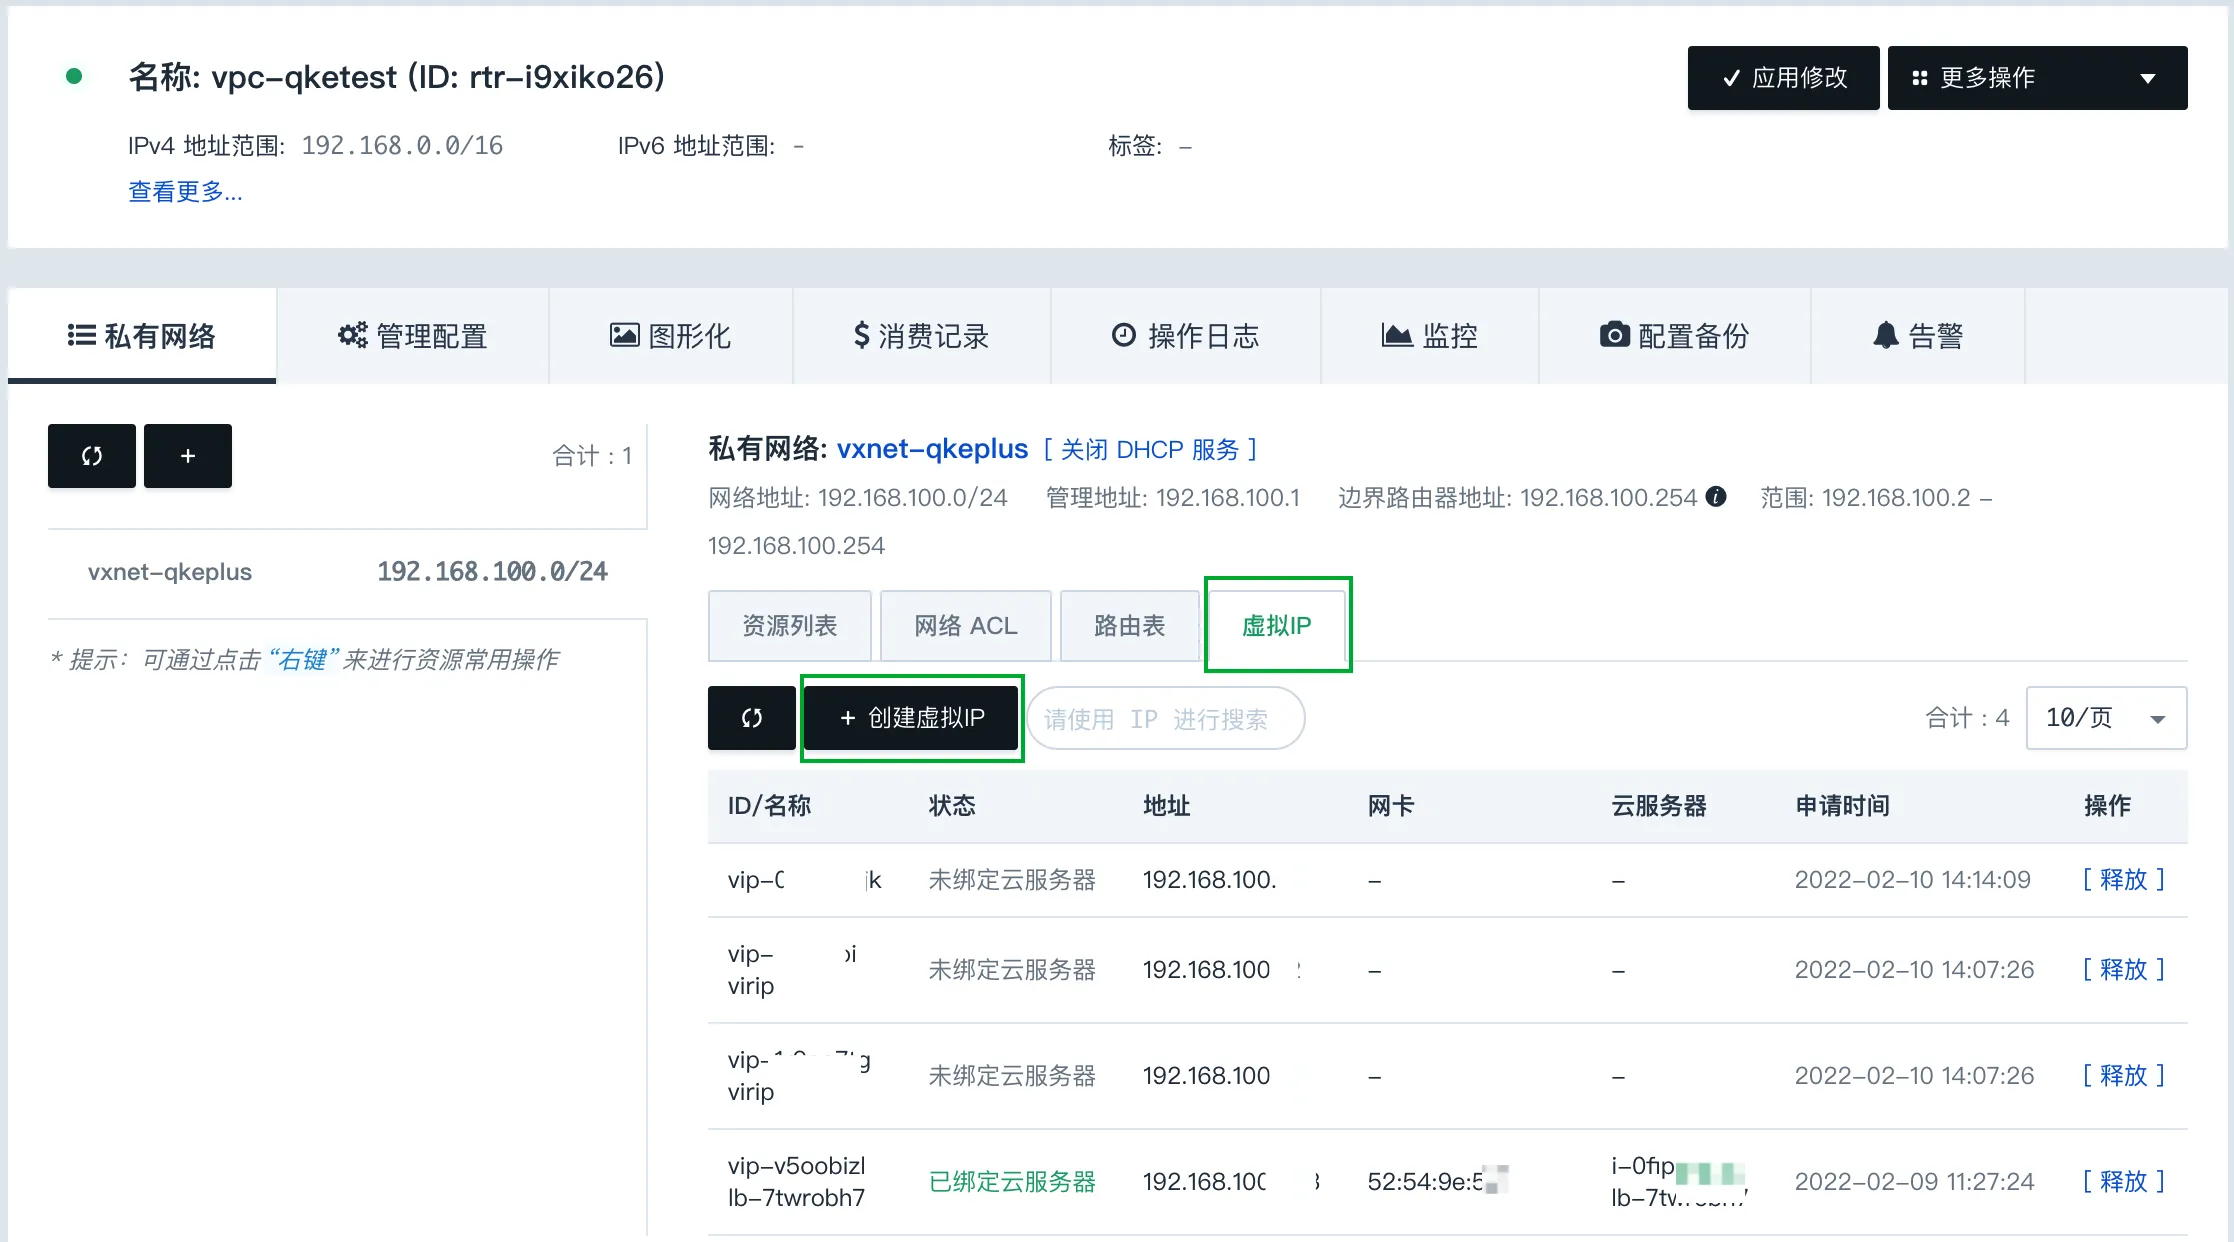Screen dimensions: 2234x1242
Task: Click 网卡 column header
Action: click(1390, 806)
